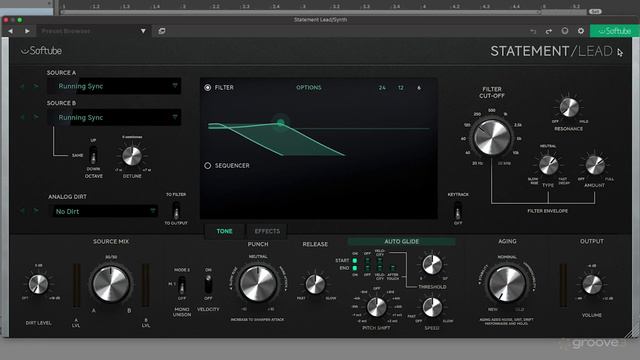This screenshot has width=640, height=360.
Task: Click the Release knob
Action: [x=315, y=284]
